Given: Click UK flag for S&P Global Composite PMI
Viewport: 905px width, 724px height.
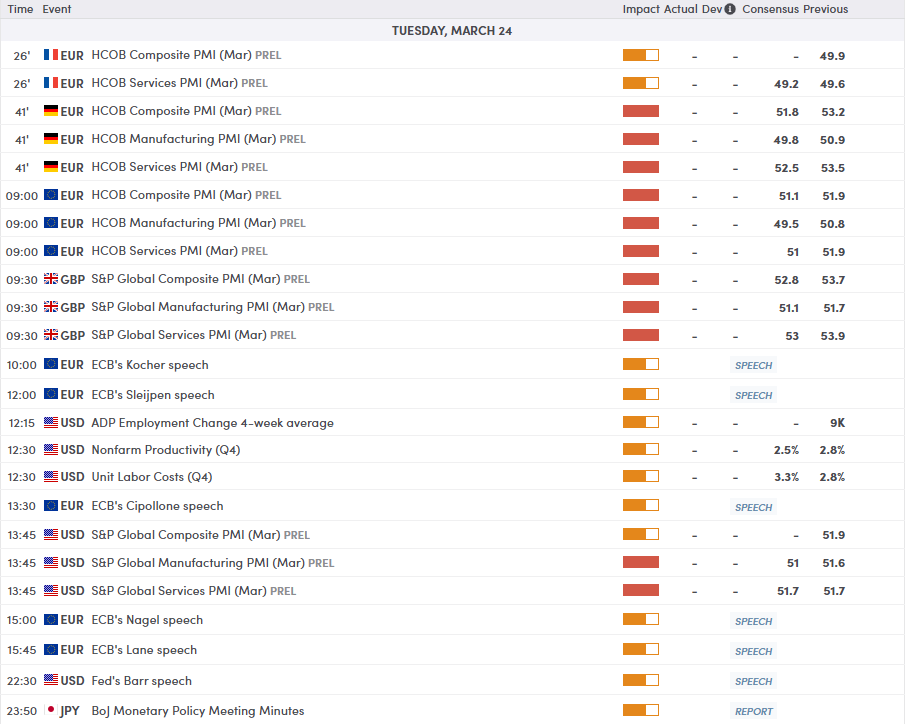Looking at the screenshot, I should click(x=51, y=279).
